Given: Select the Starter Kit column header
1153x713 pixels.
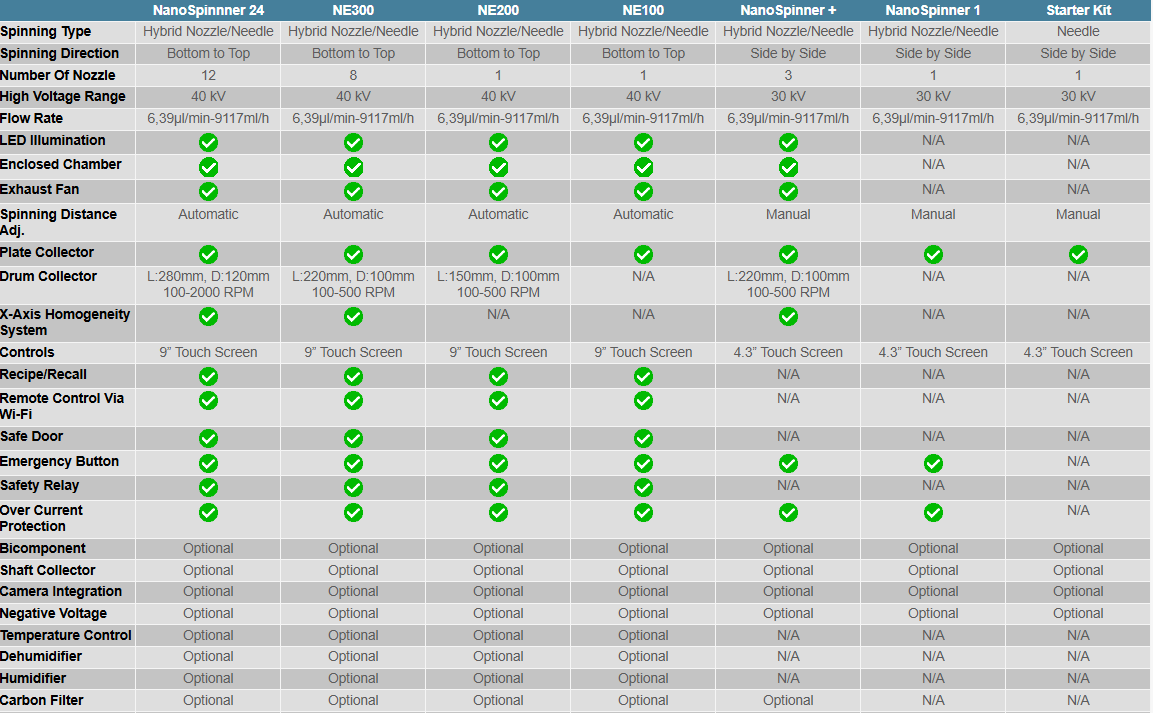Looking at the screenshot, I should pyautogui.click(x=1078, y=10).
